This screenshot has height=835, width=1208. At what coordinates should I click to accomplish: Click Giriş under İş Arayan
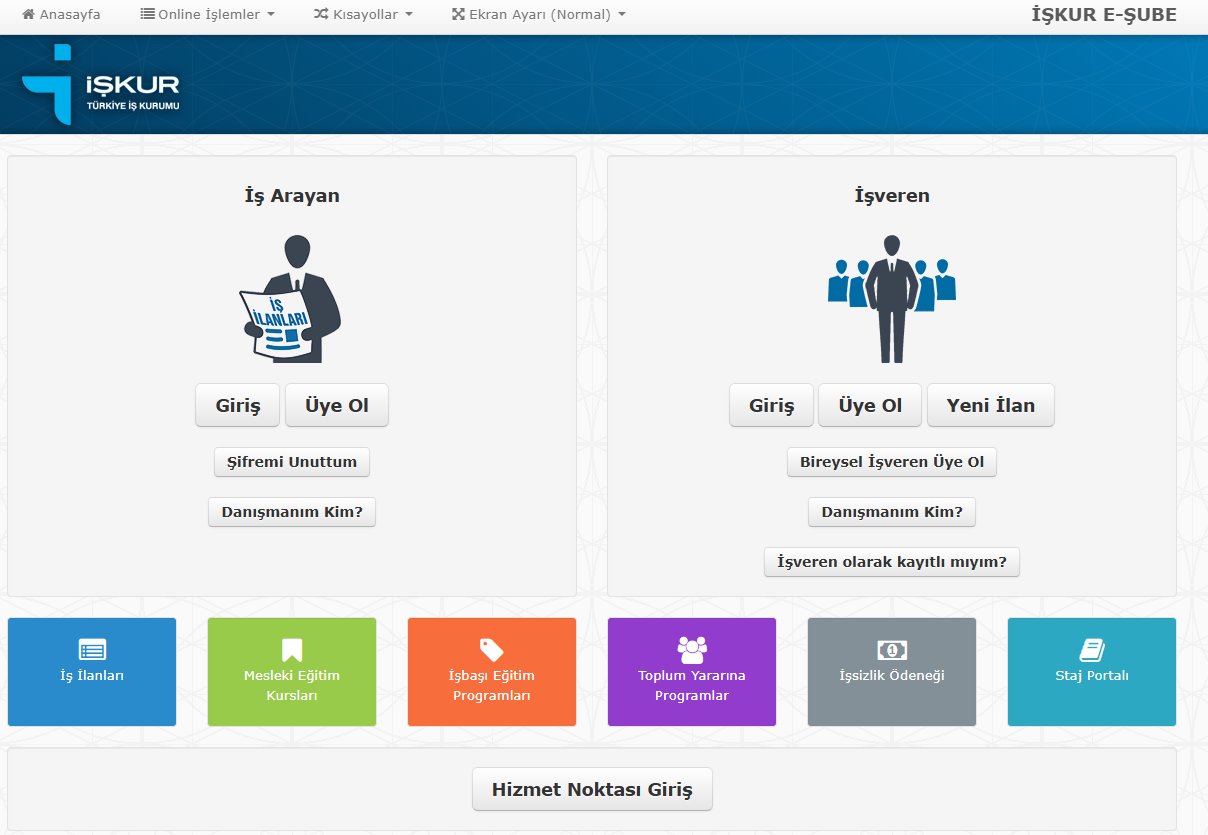[x=238, y=406]
